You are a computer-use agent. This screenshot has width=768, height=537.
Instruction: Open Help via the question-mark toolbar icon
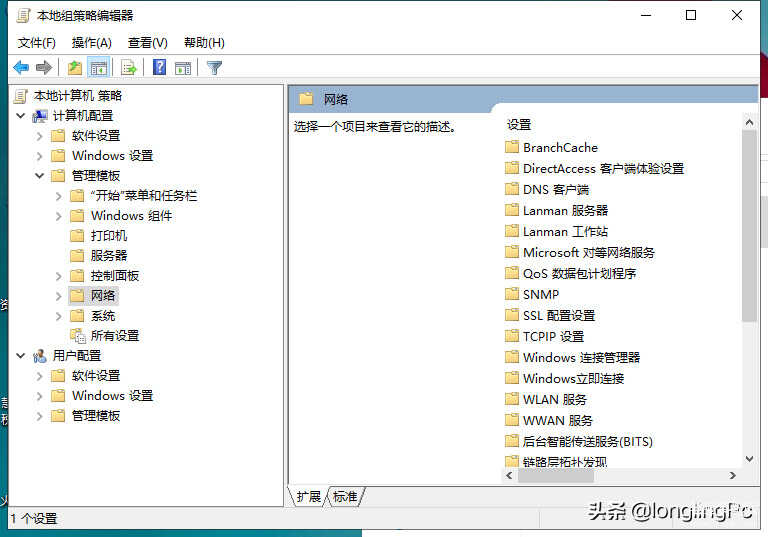[x=160, y=67]
